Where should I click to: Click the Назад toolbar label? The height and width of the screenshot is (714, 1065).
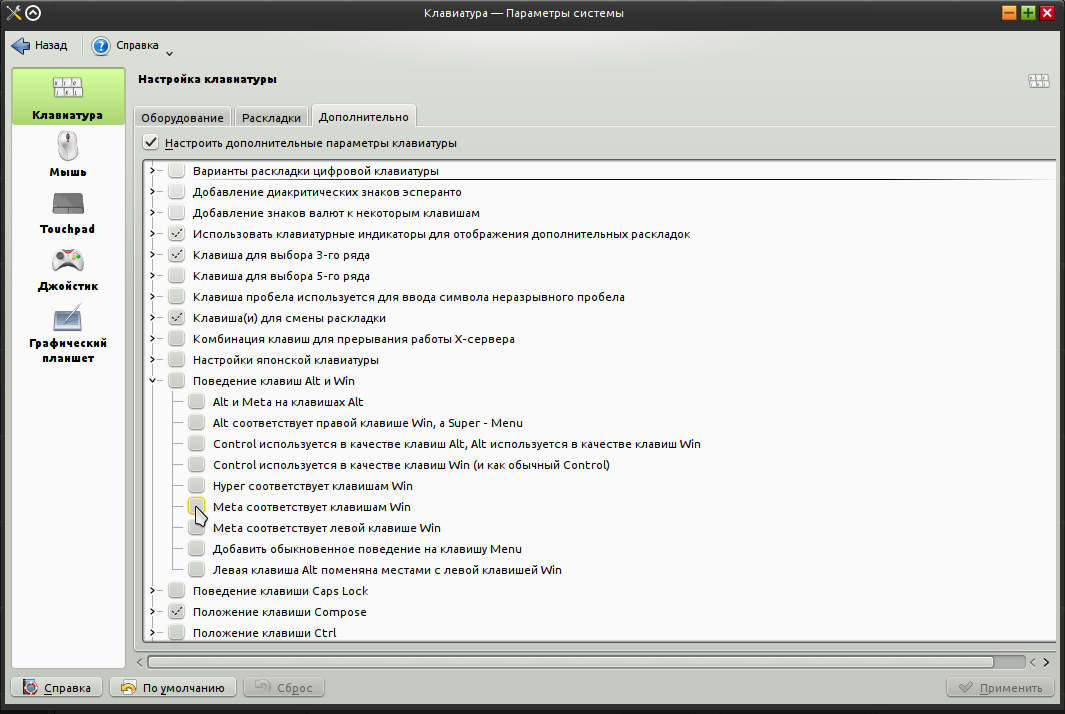(51, 46)
